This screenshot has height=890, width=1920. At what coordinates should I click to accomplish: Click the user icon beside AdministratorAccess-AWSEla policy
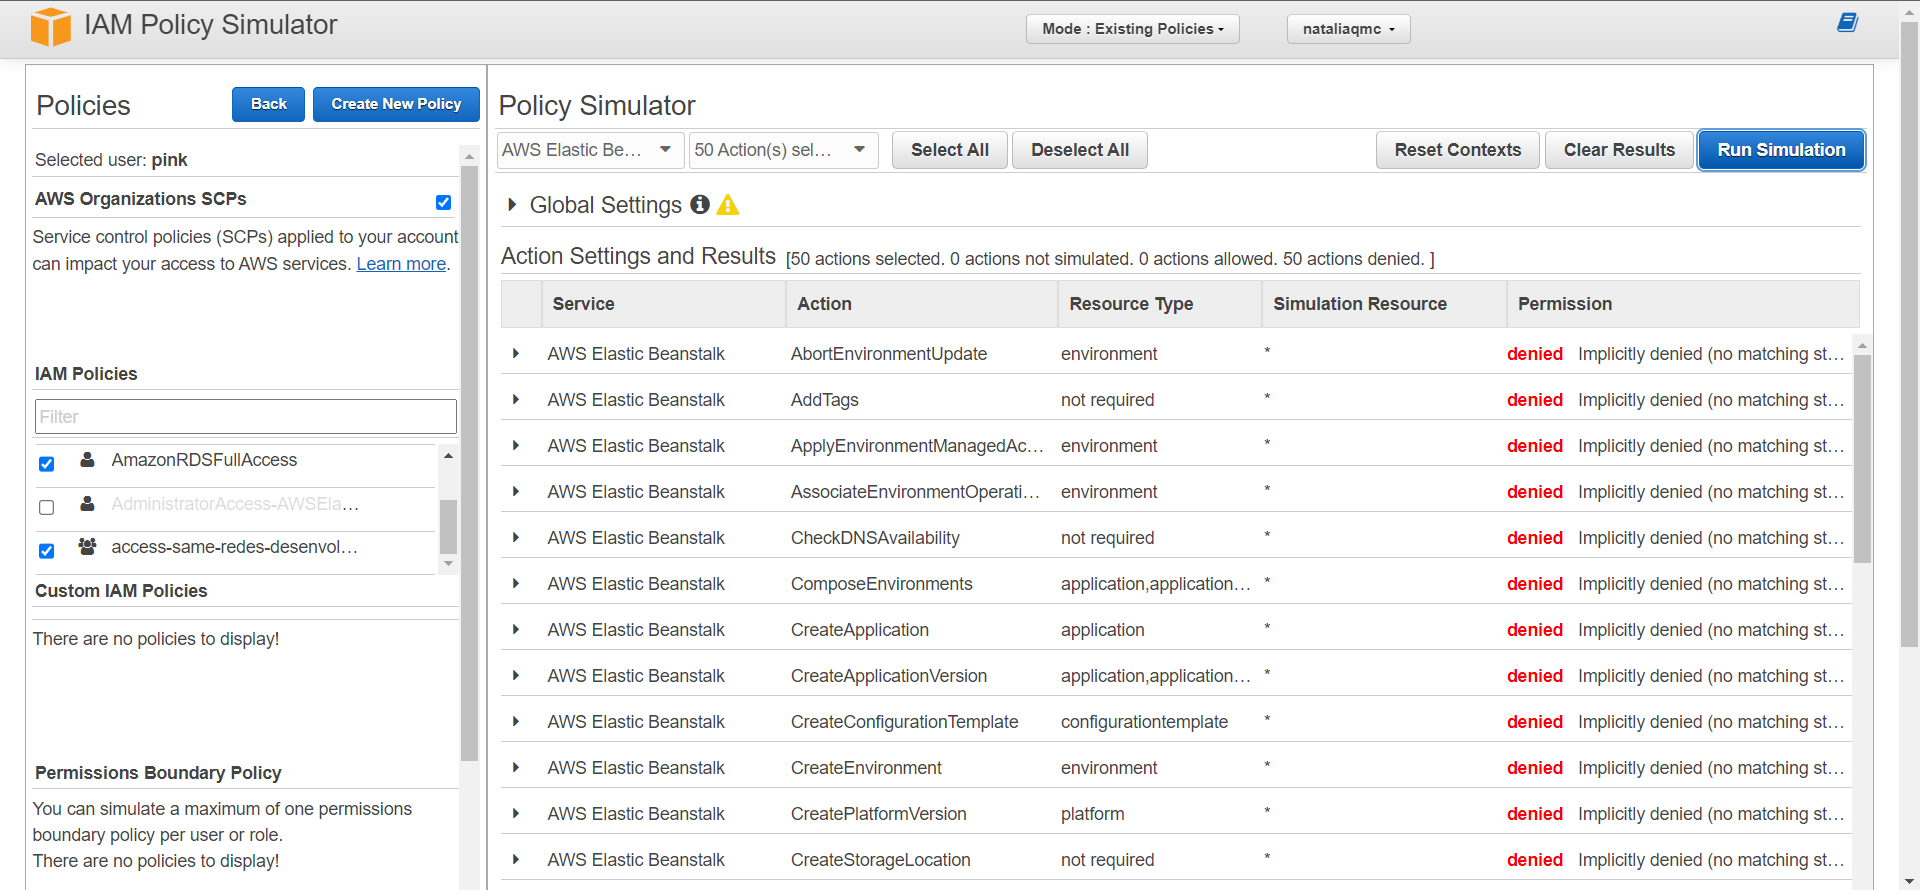88,504
